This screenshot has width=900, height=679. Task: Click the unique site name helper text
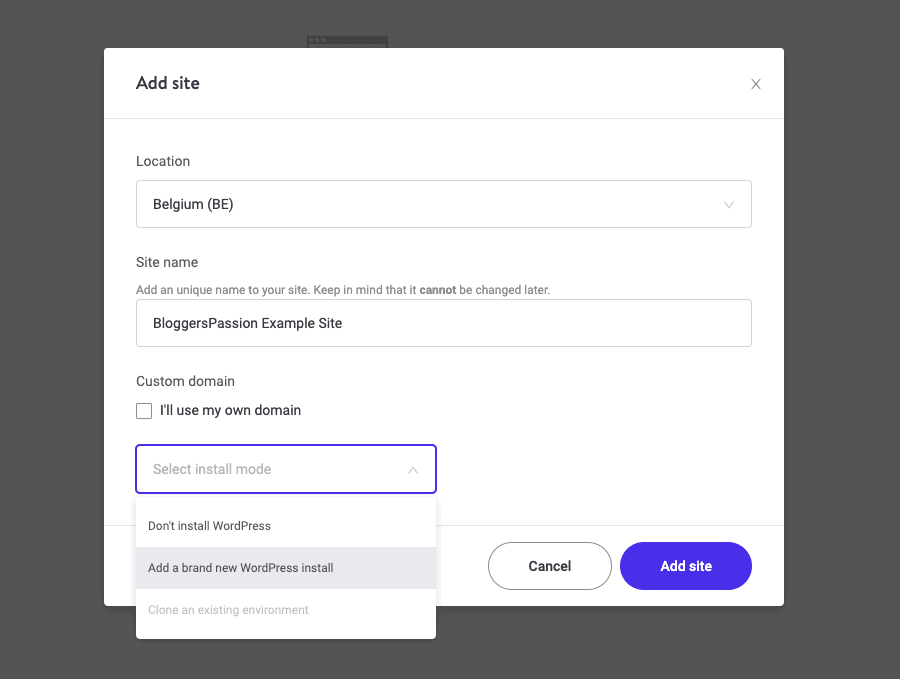click(x=343, y=290)
